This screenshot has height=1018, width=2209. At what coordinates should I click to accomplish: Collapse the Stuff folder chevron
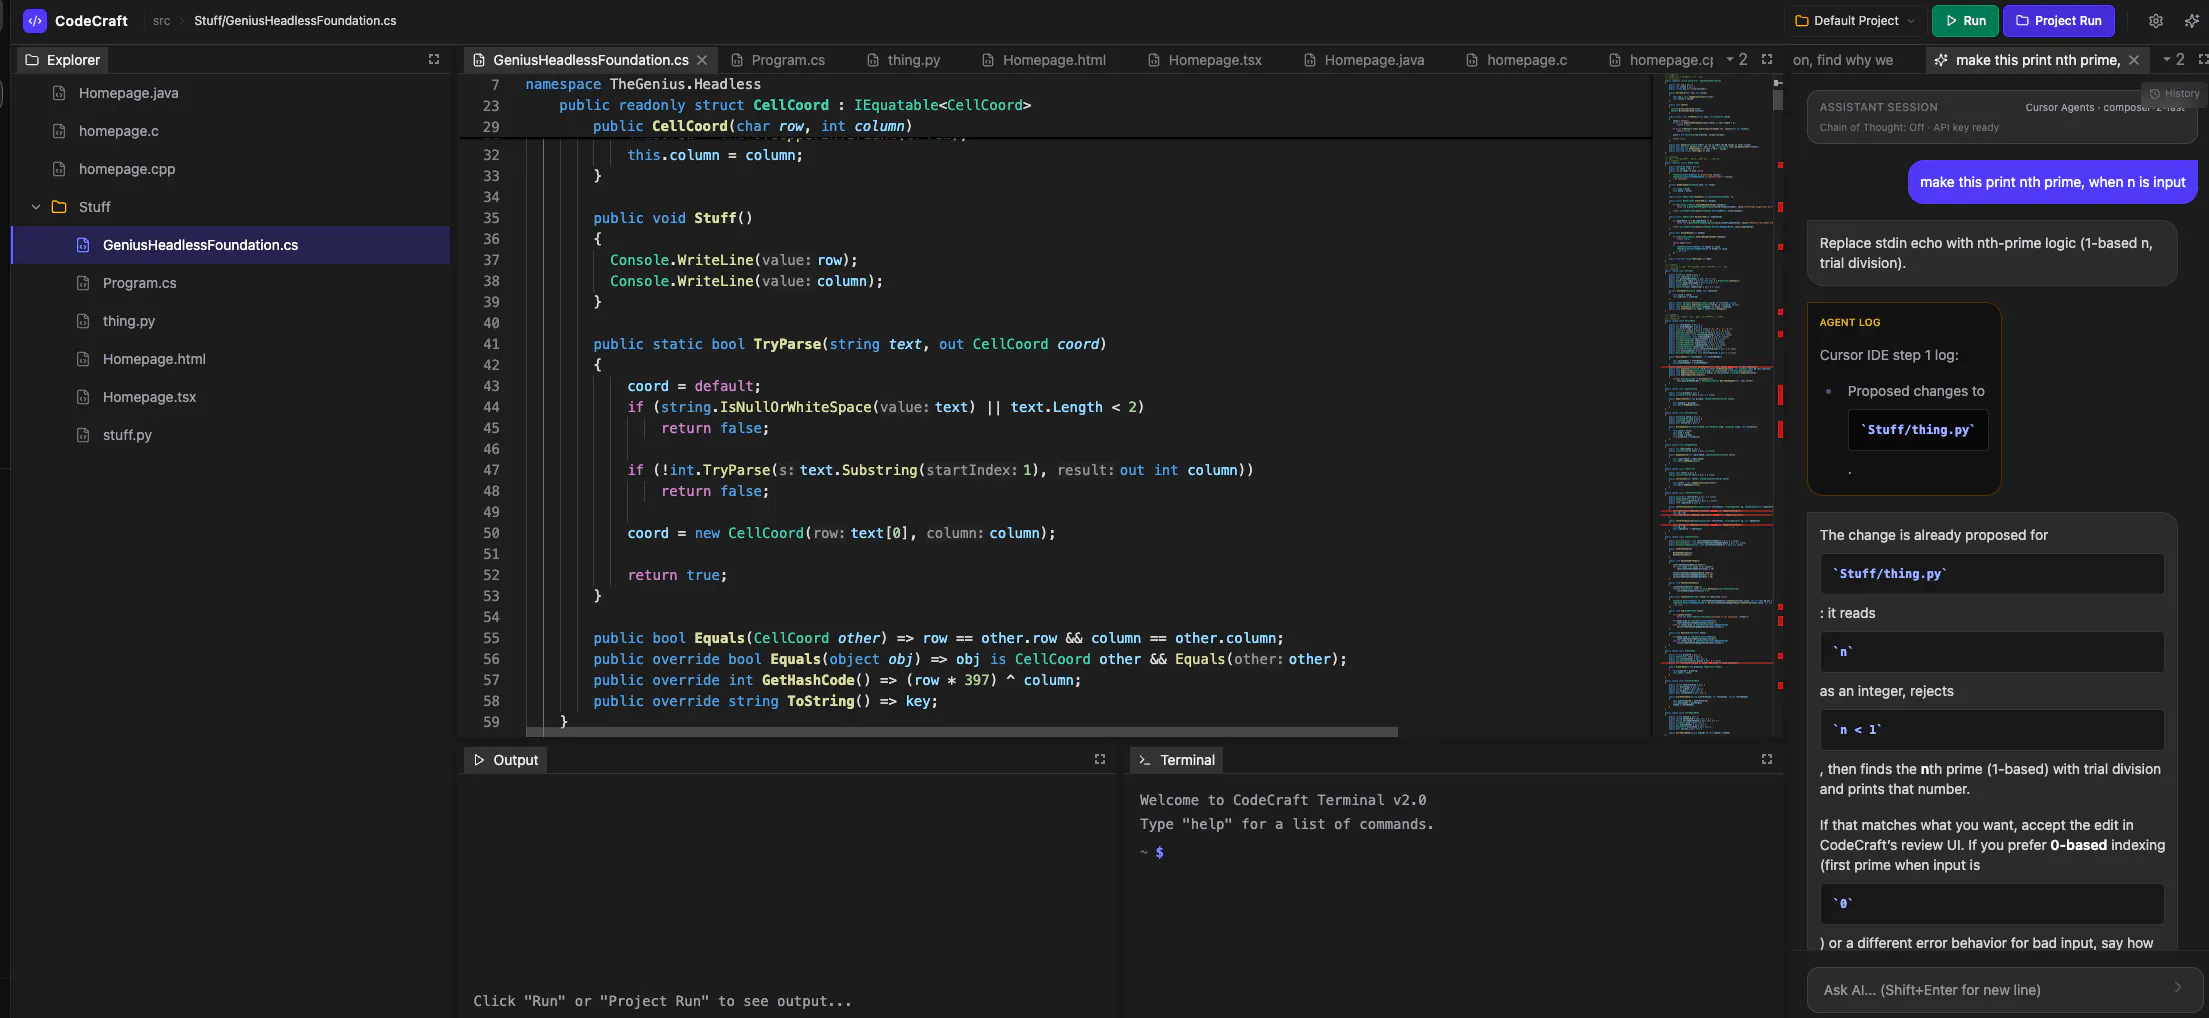tap(36, 207)
